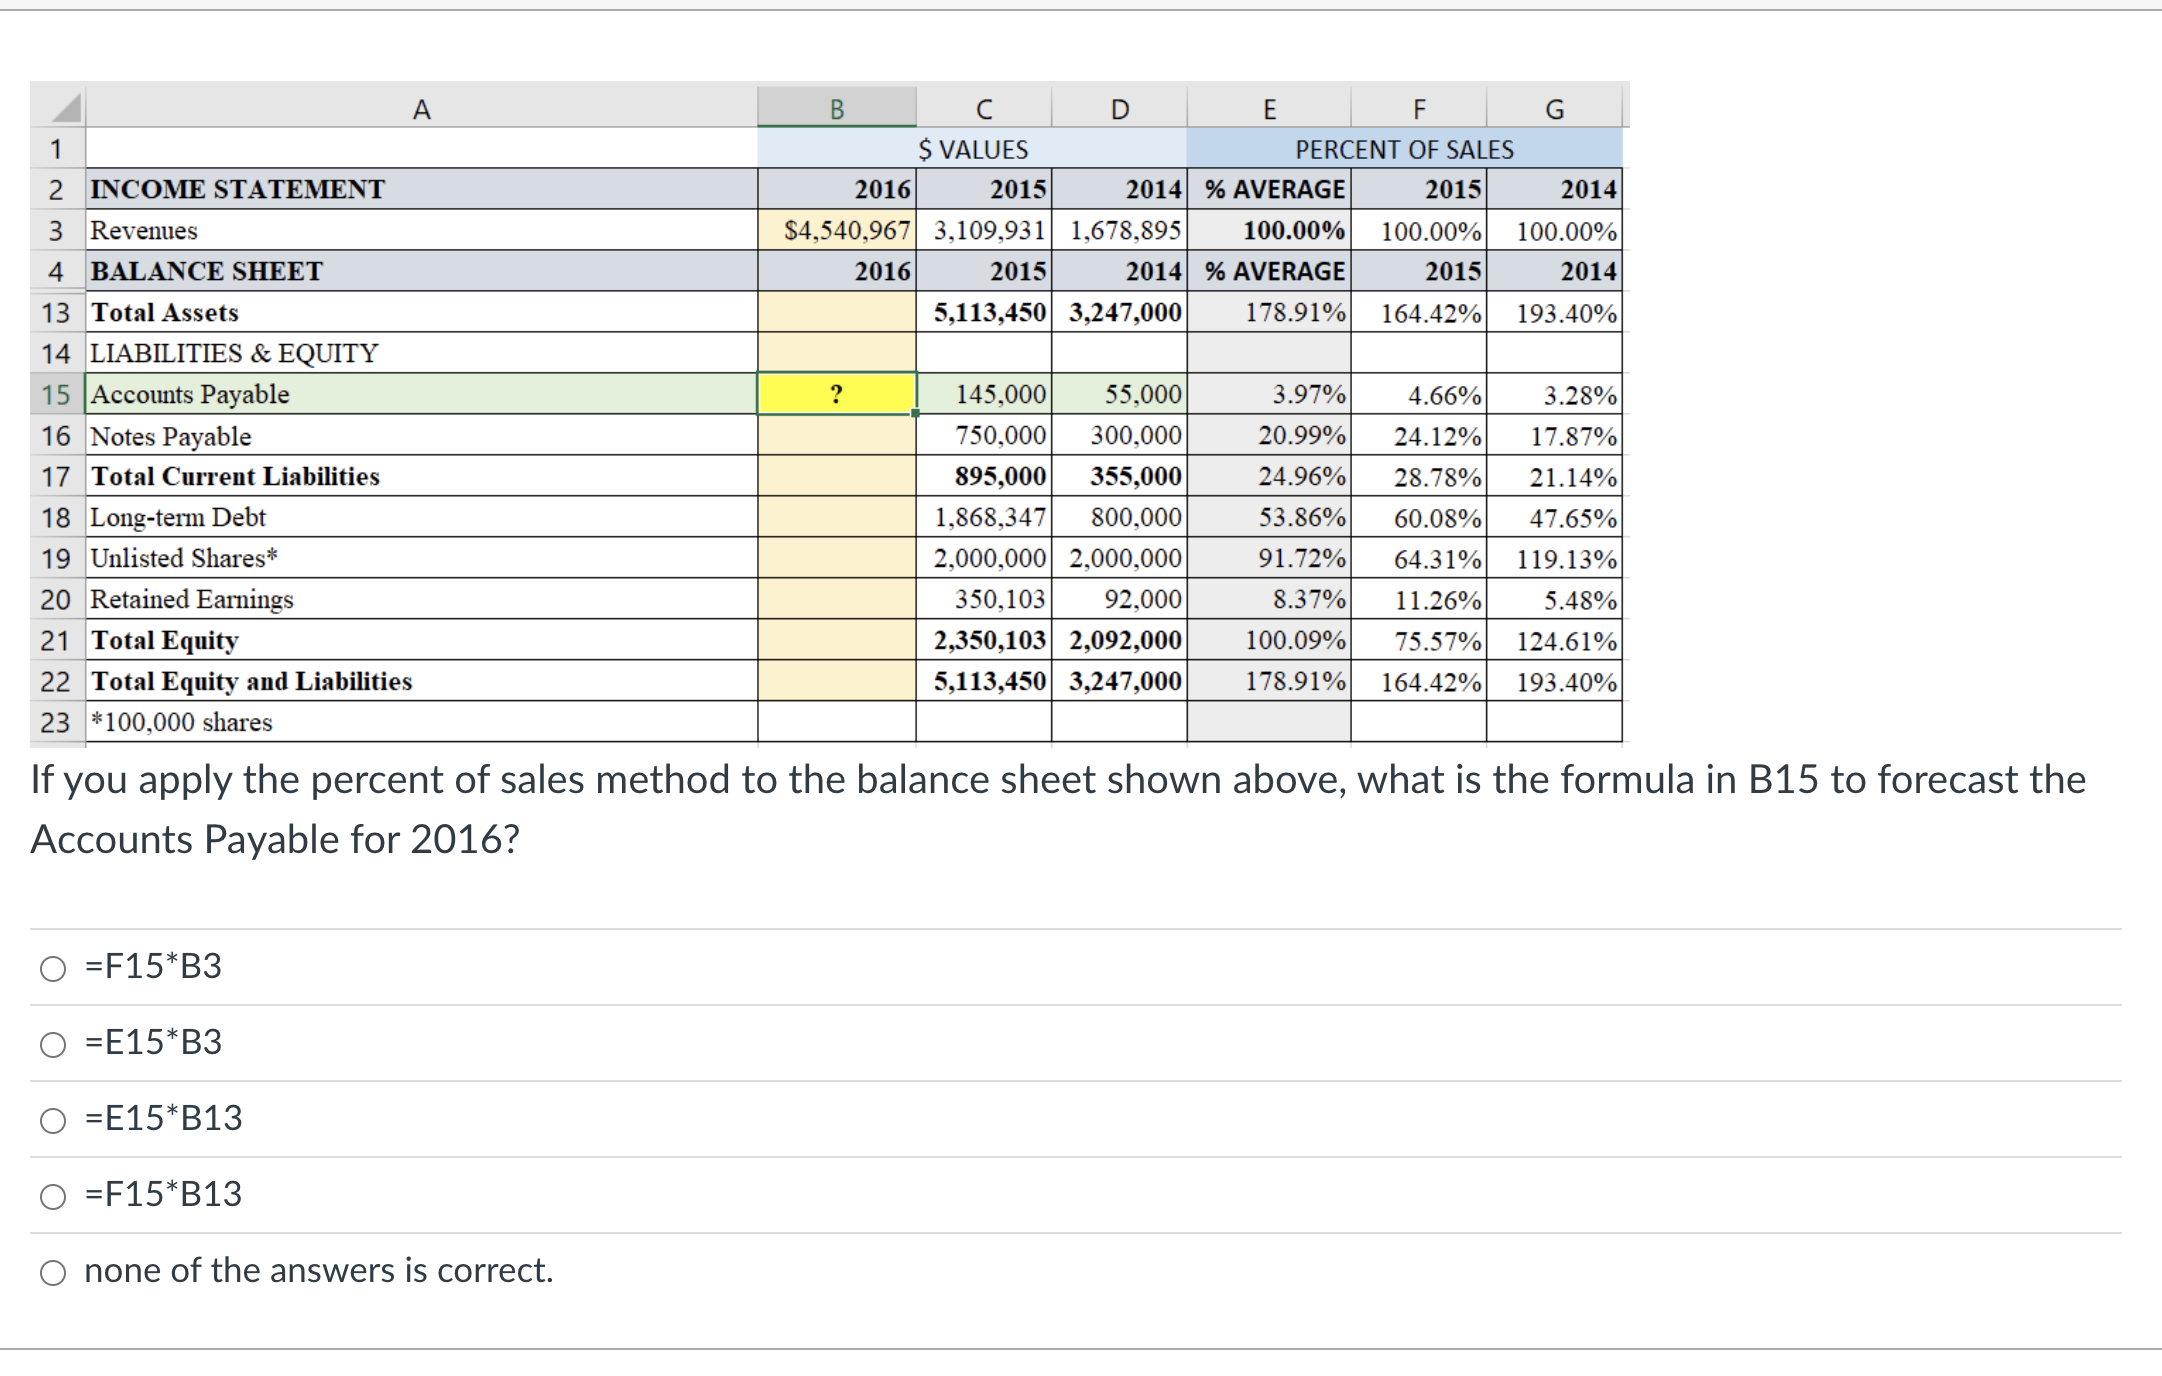
Task: Click the 3.97% average cell
Action: click(x=1269, y=394)
